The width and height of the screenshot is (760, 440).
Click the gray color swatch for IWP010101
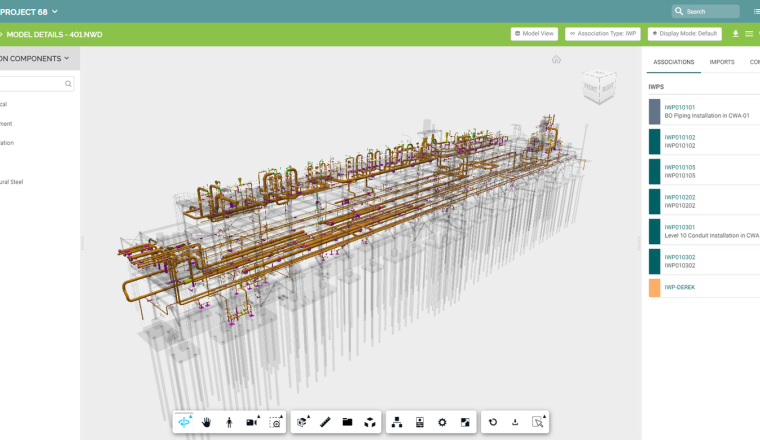[654, 111]
